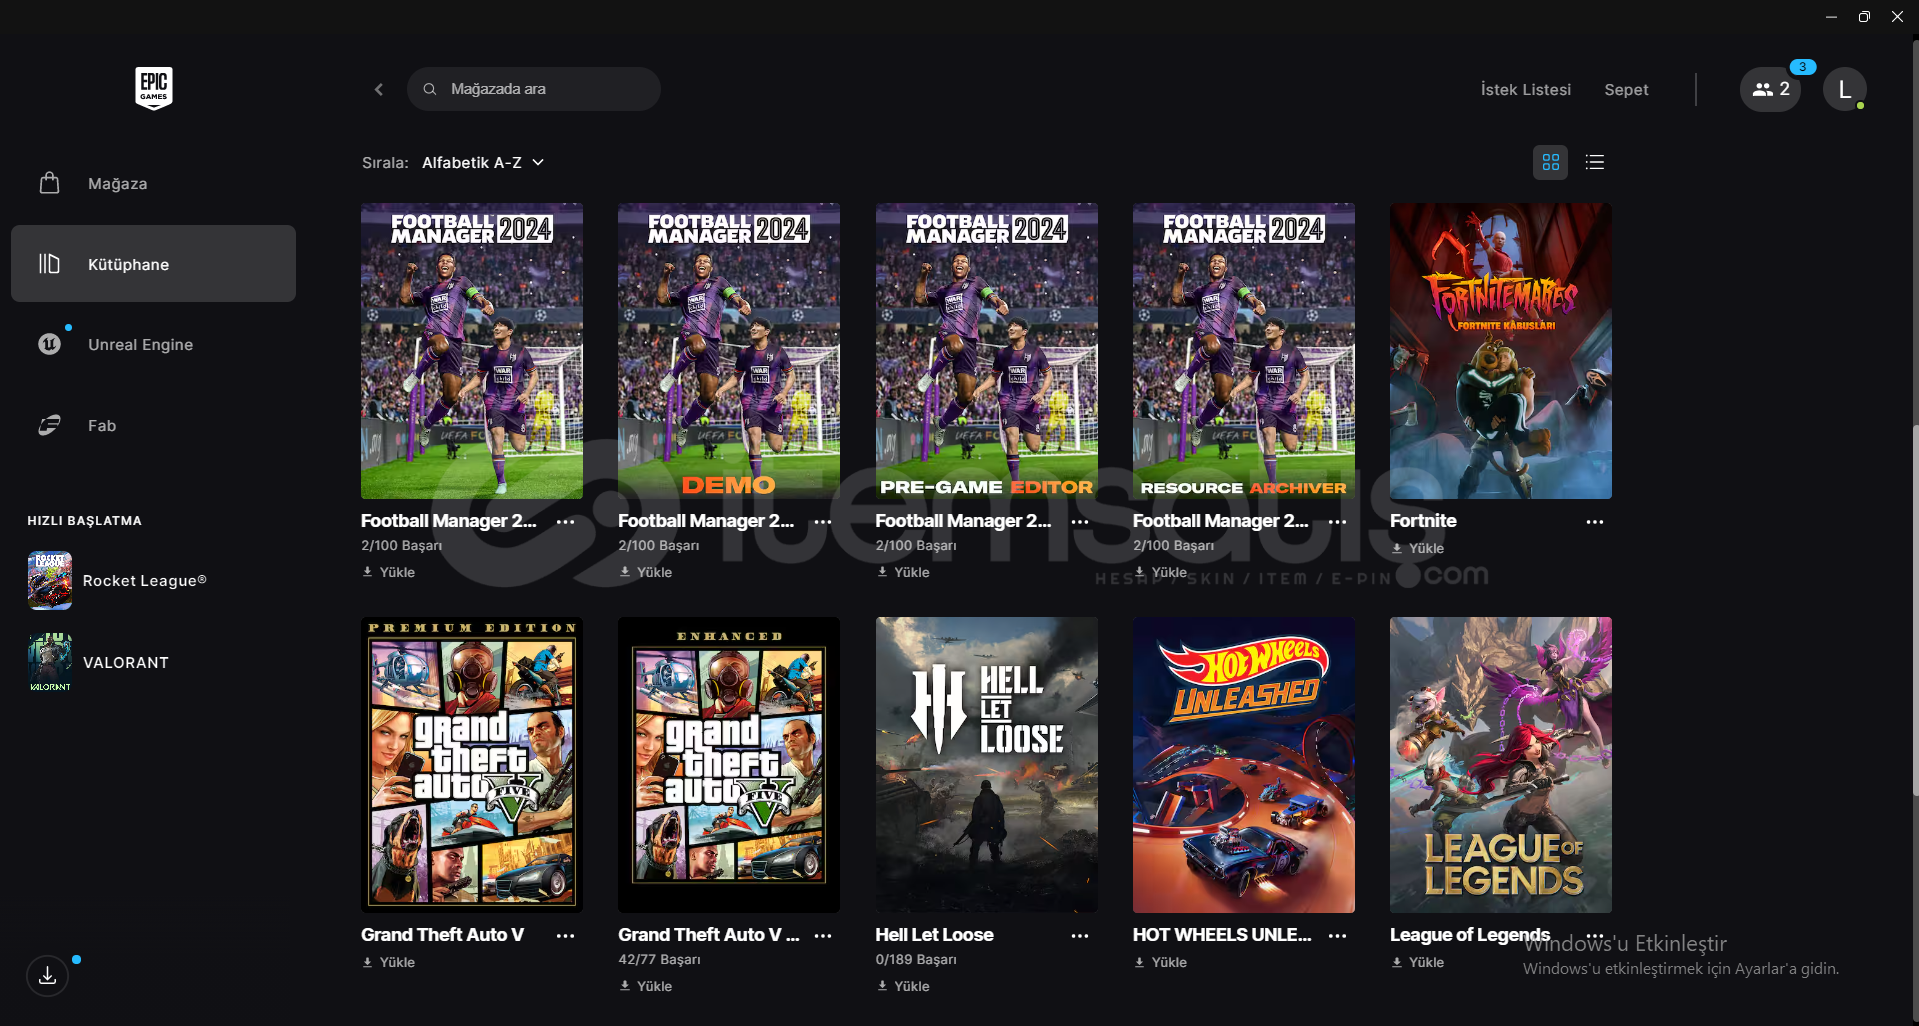
Task: Switch library to grid view
Action: click(x=1550, y=162)
